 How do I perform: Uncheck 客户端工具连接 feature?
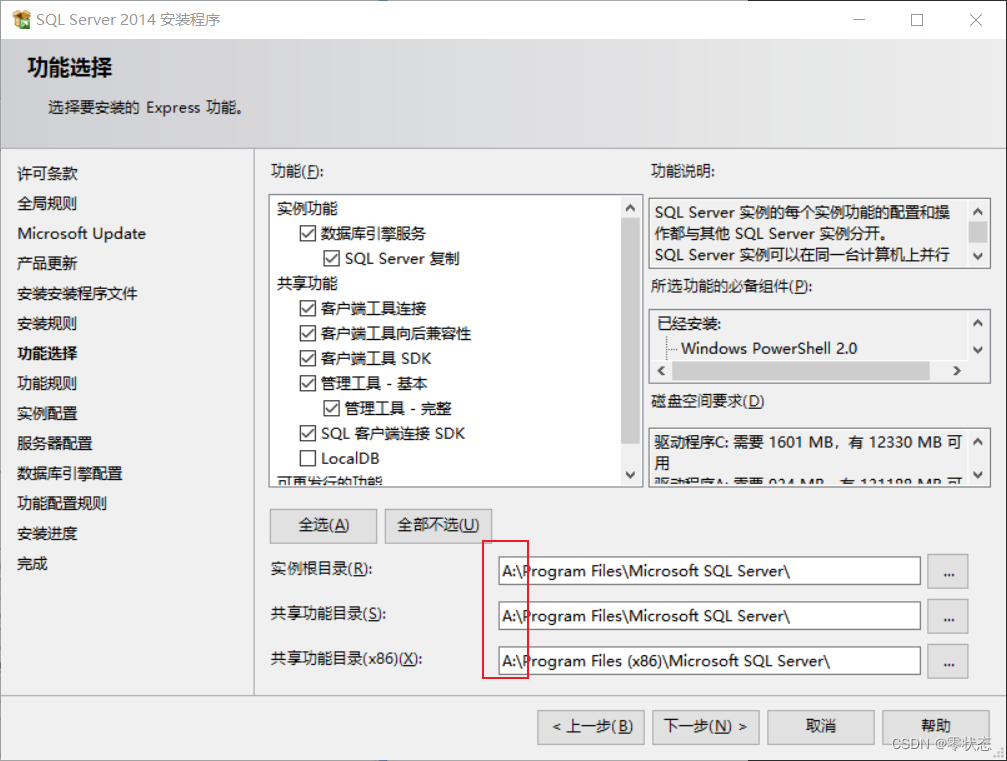point(308,308)
